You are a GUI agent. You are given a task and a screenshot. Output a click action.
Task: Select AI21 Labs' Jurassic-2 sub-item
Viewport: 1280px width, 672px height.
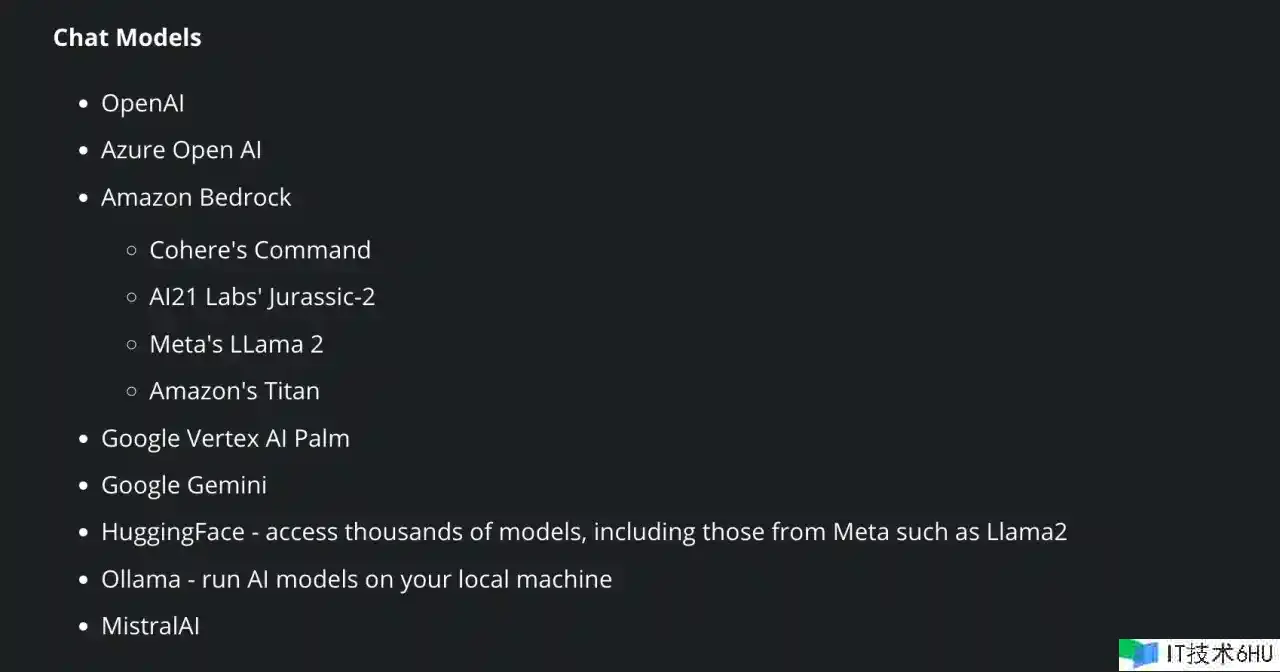pos(262,297)
